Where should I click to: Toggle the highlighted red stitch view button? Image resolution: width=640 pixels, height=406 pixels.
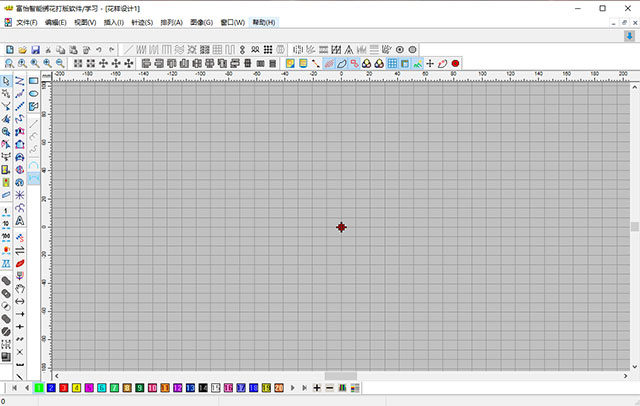click(329, 63)
